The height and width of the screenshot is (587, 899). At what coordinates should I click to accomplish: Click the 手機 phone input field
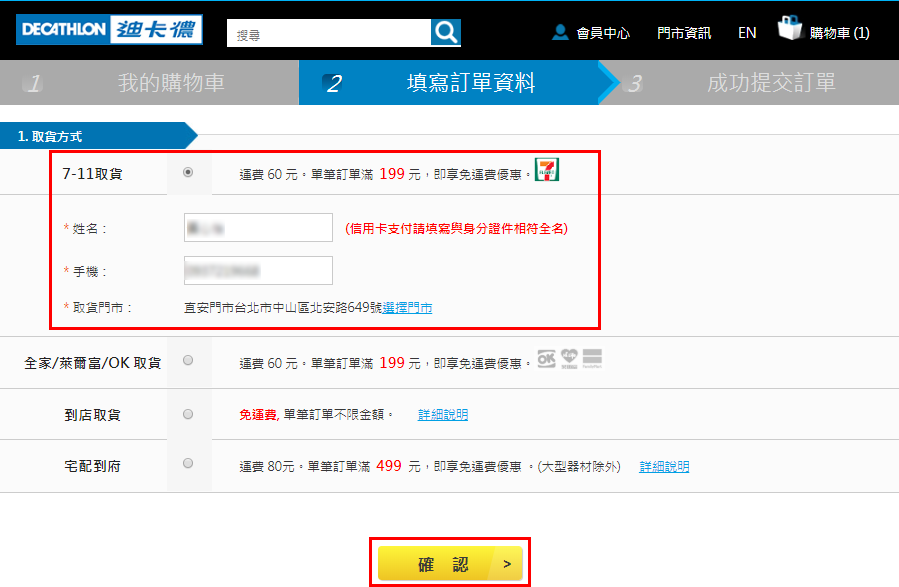coord(258,271)
